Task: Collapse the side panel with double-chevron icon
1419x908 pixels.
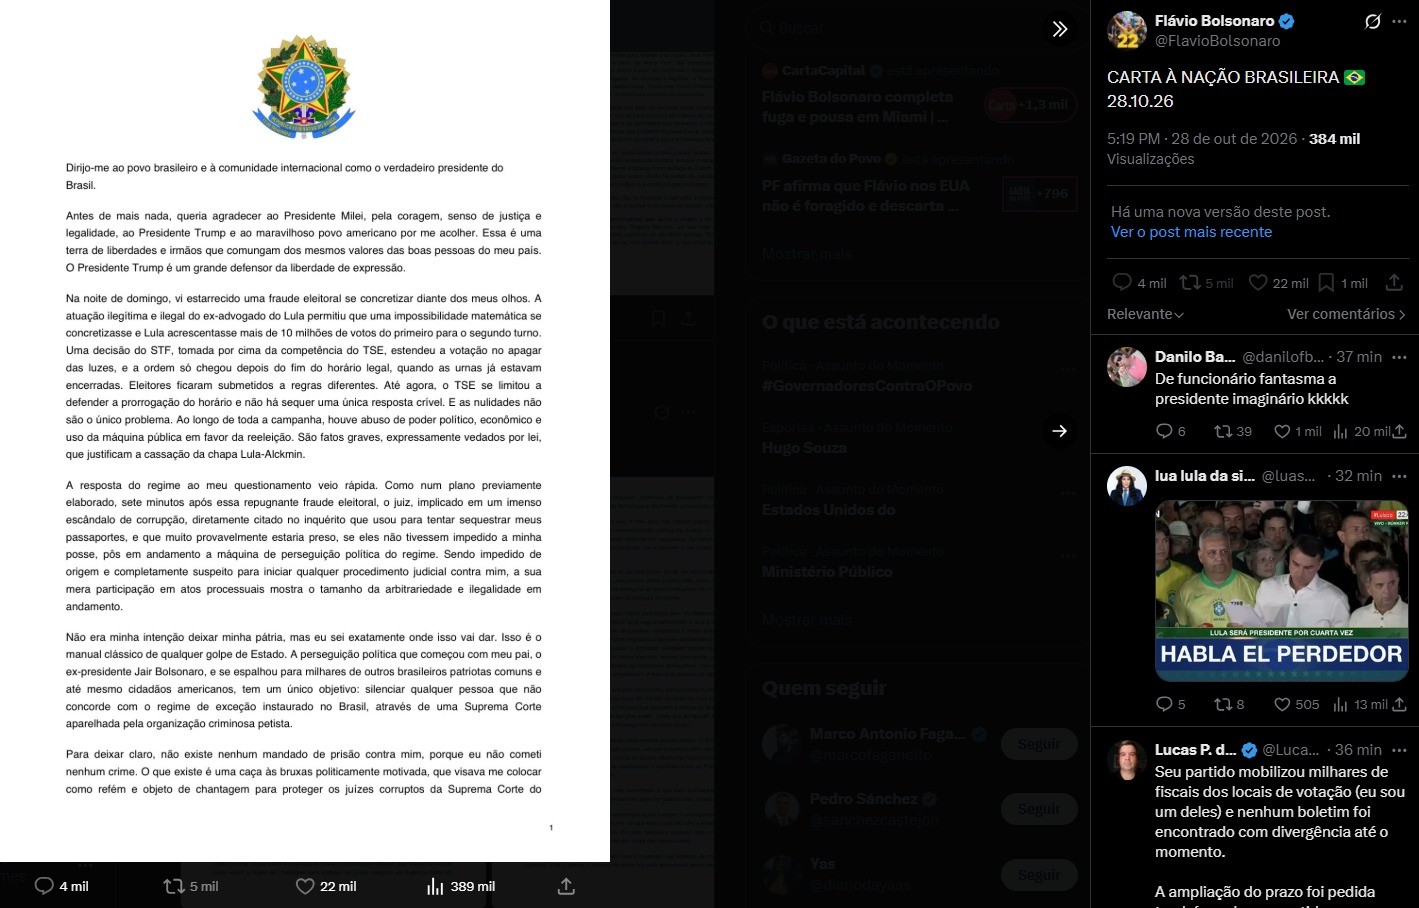Action: [x=1060, y=29]
